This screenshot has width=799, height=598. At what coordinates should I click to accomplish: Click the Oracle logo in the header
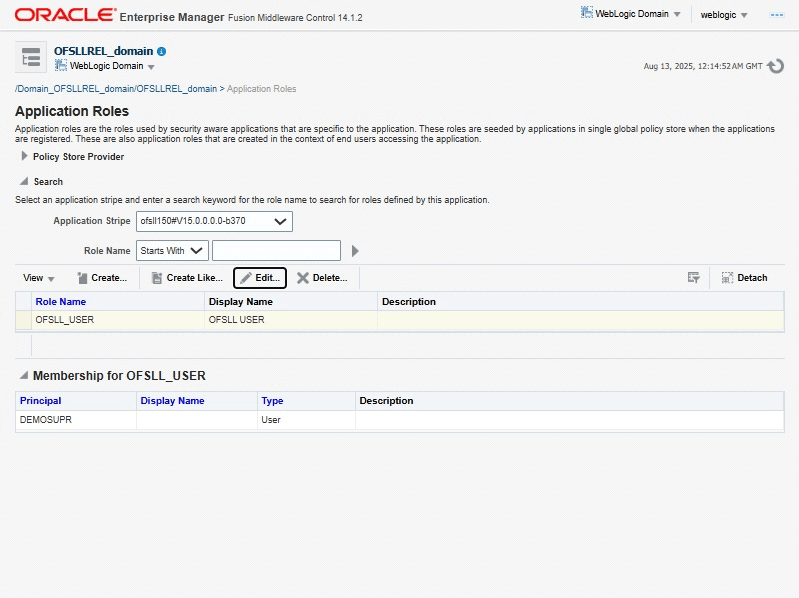(65, 15)
